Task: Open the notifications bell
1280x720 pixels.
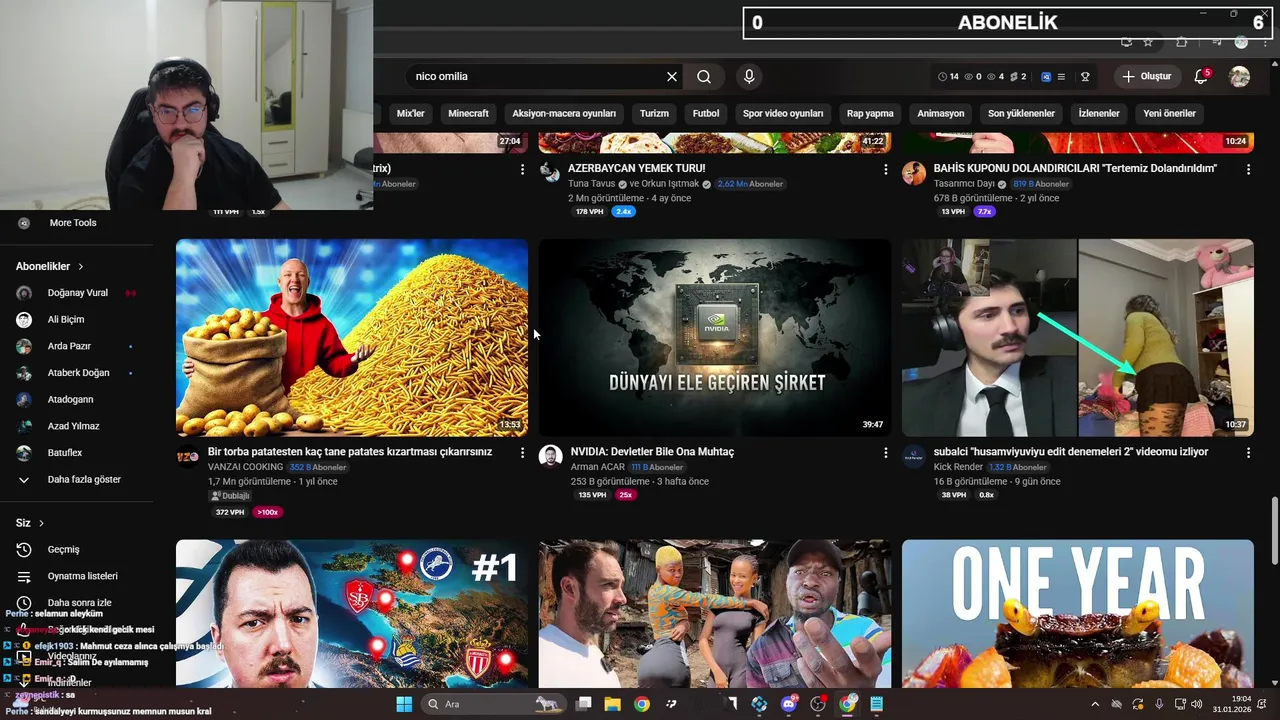Action: [1202, 77]
